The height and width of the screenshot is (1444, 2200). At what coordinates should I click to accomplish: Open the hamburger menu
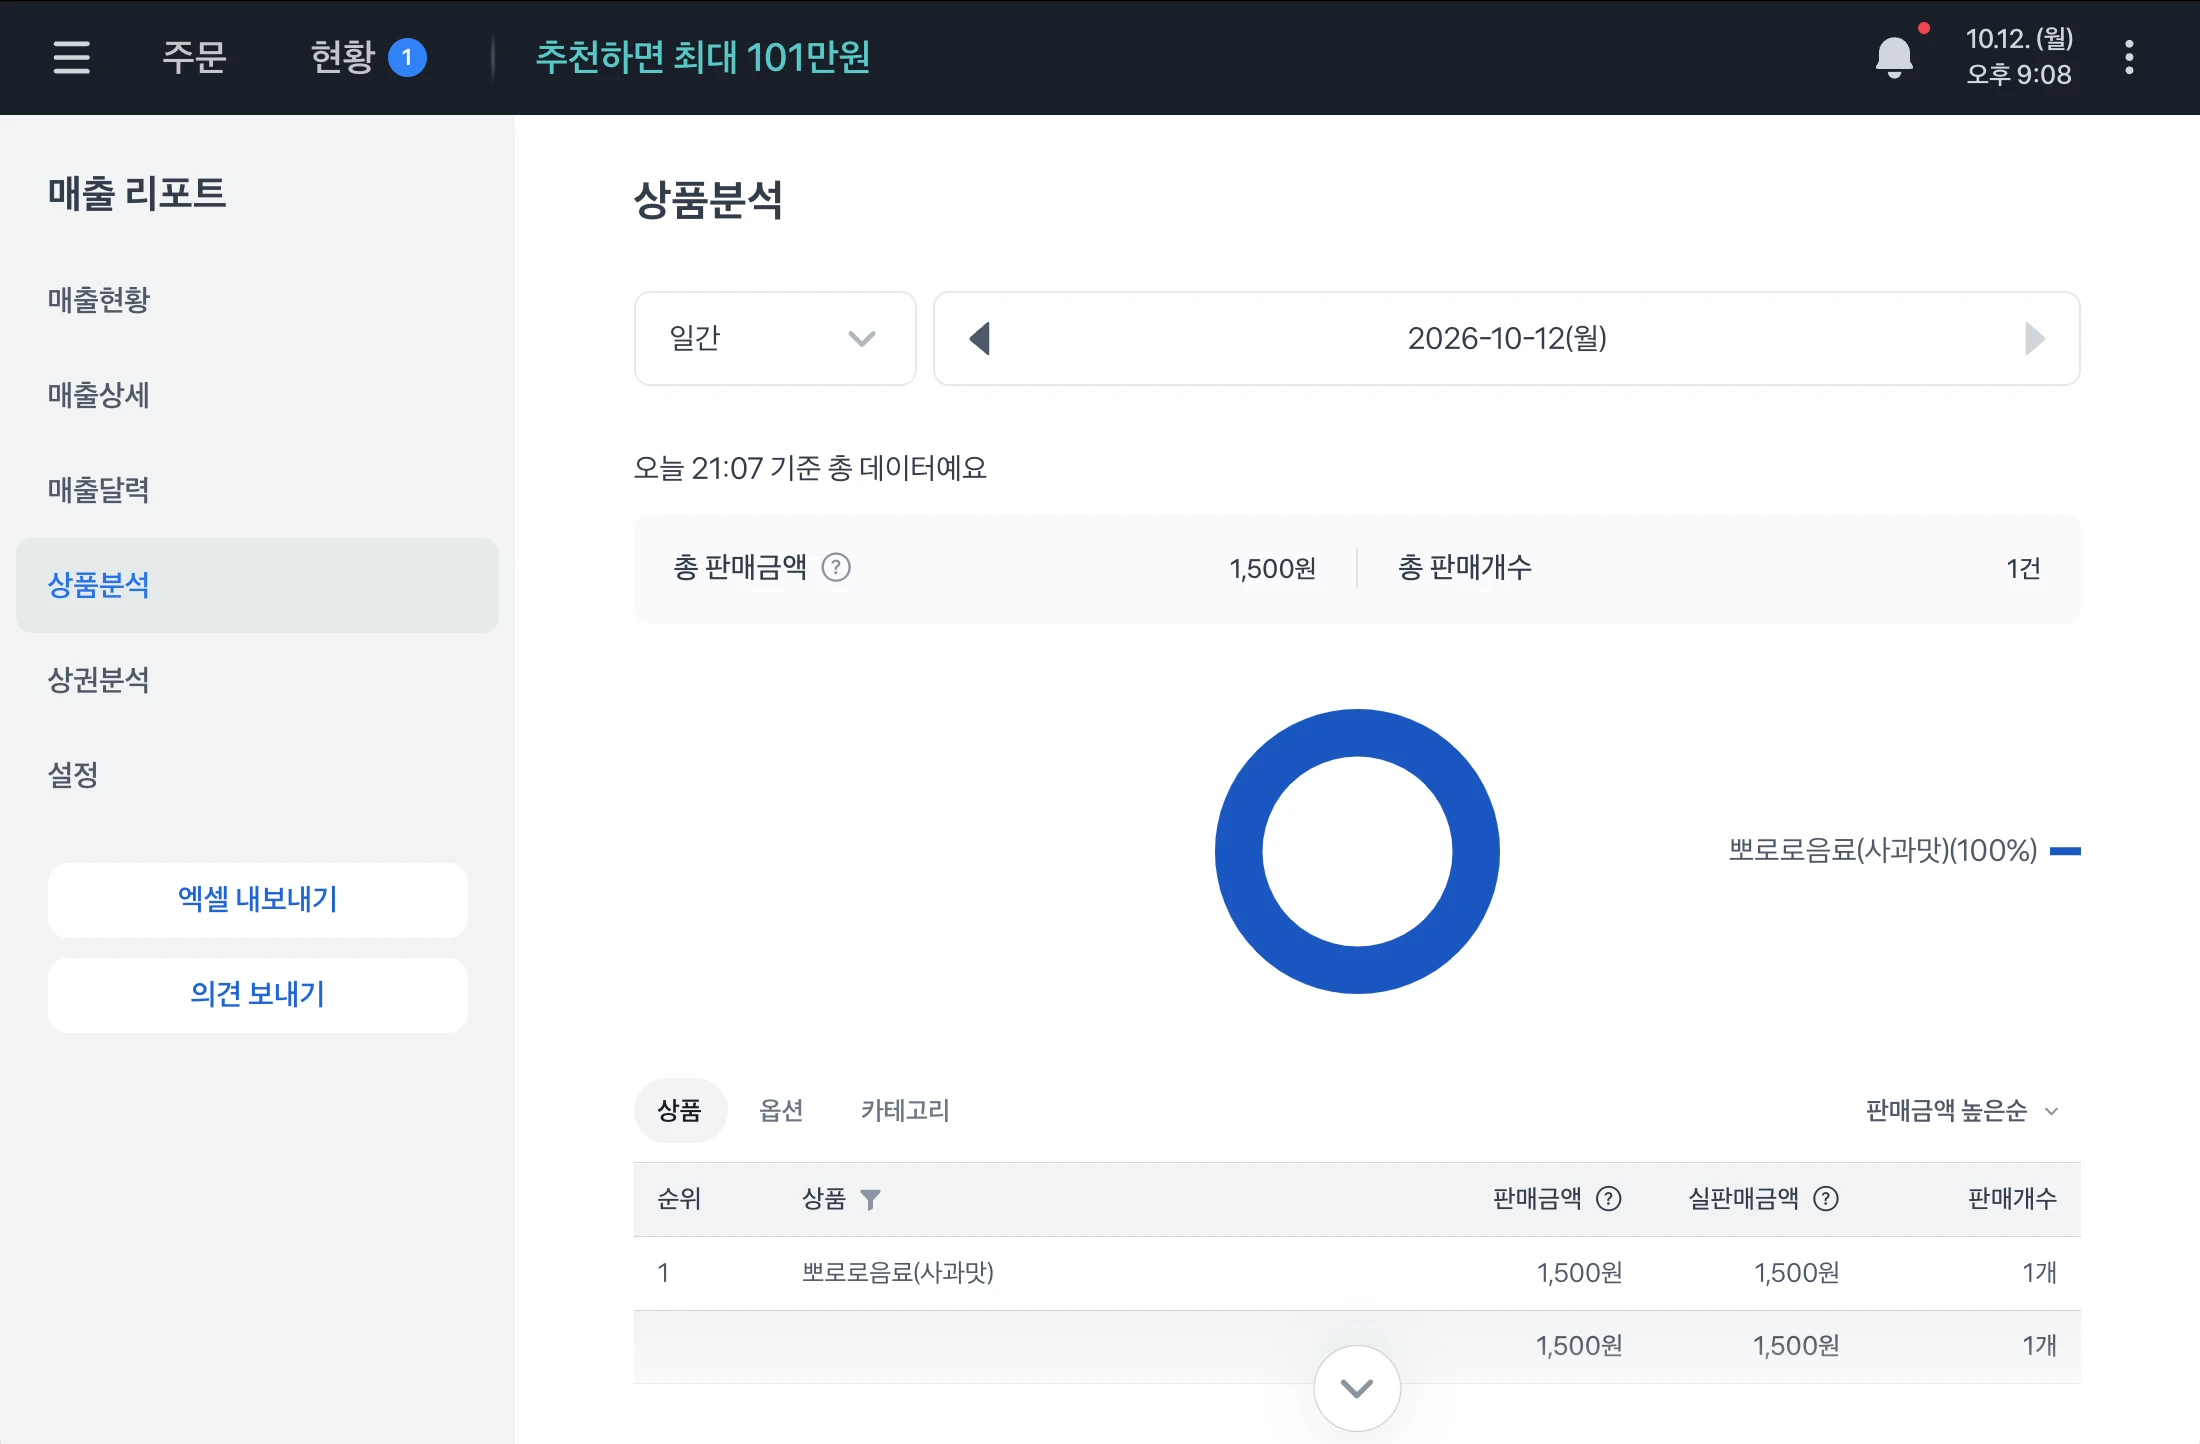pyautogui.click(x=71, y=57)
